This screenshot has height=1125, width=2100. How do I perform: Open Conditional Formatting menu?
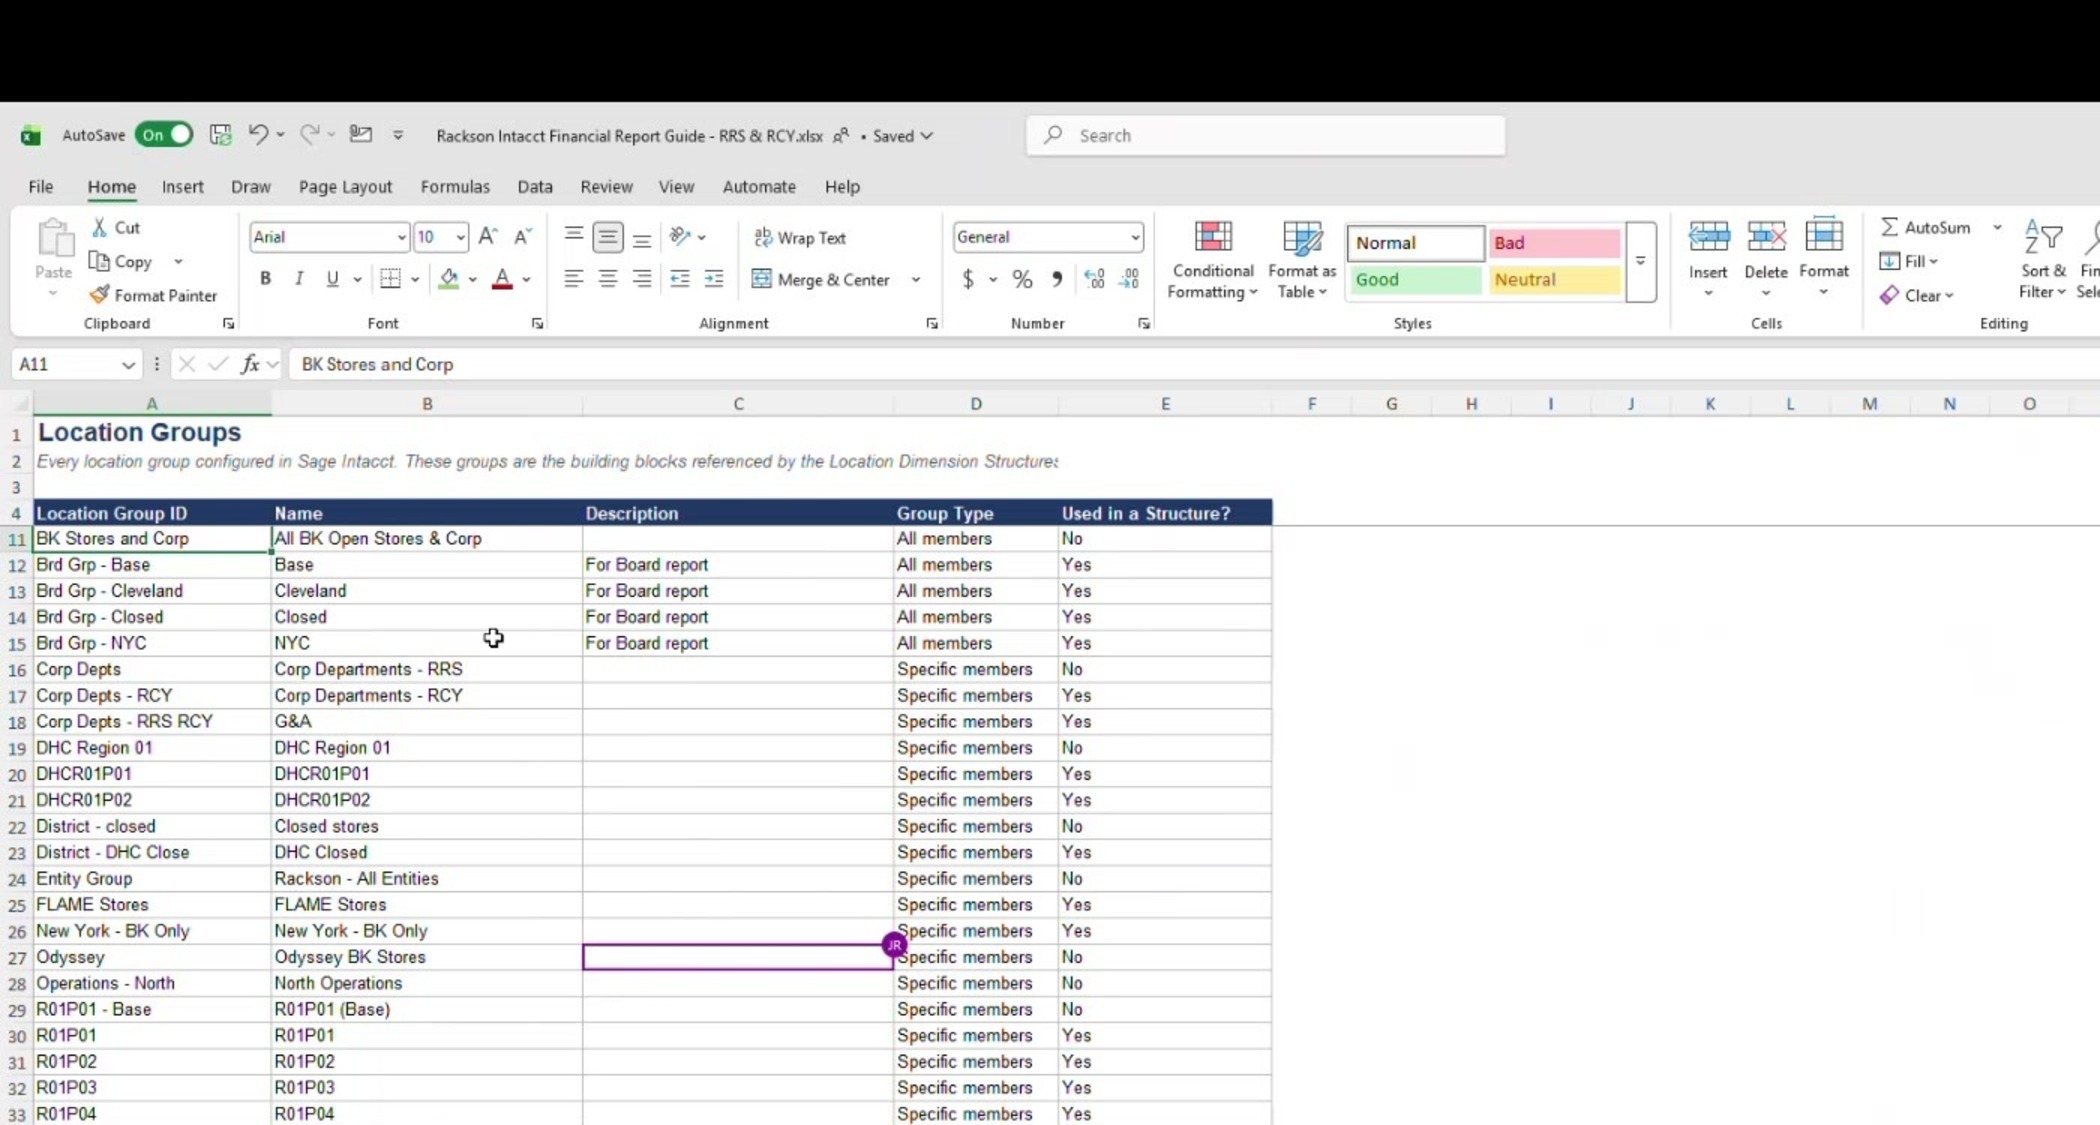click(1212, 260)
